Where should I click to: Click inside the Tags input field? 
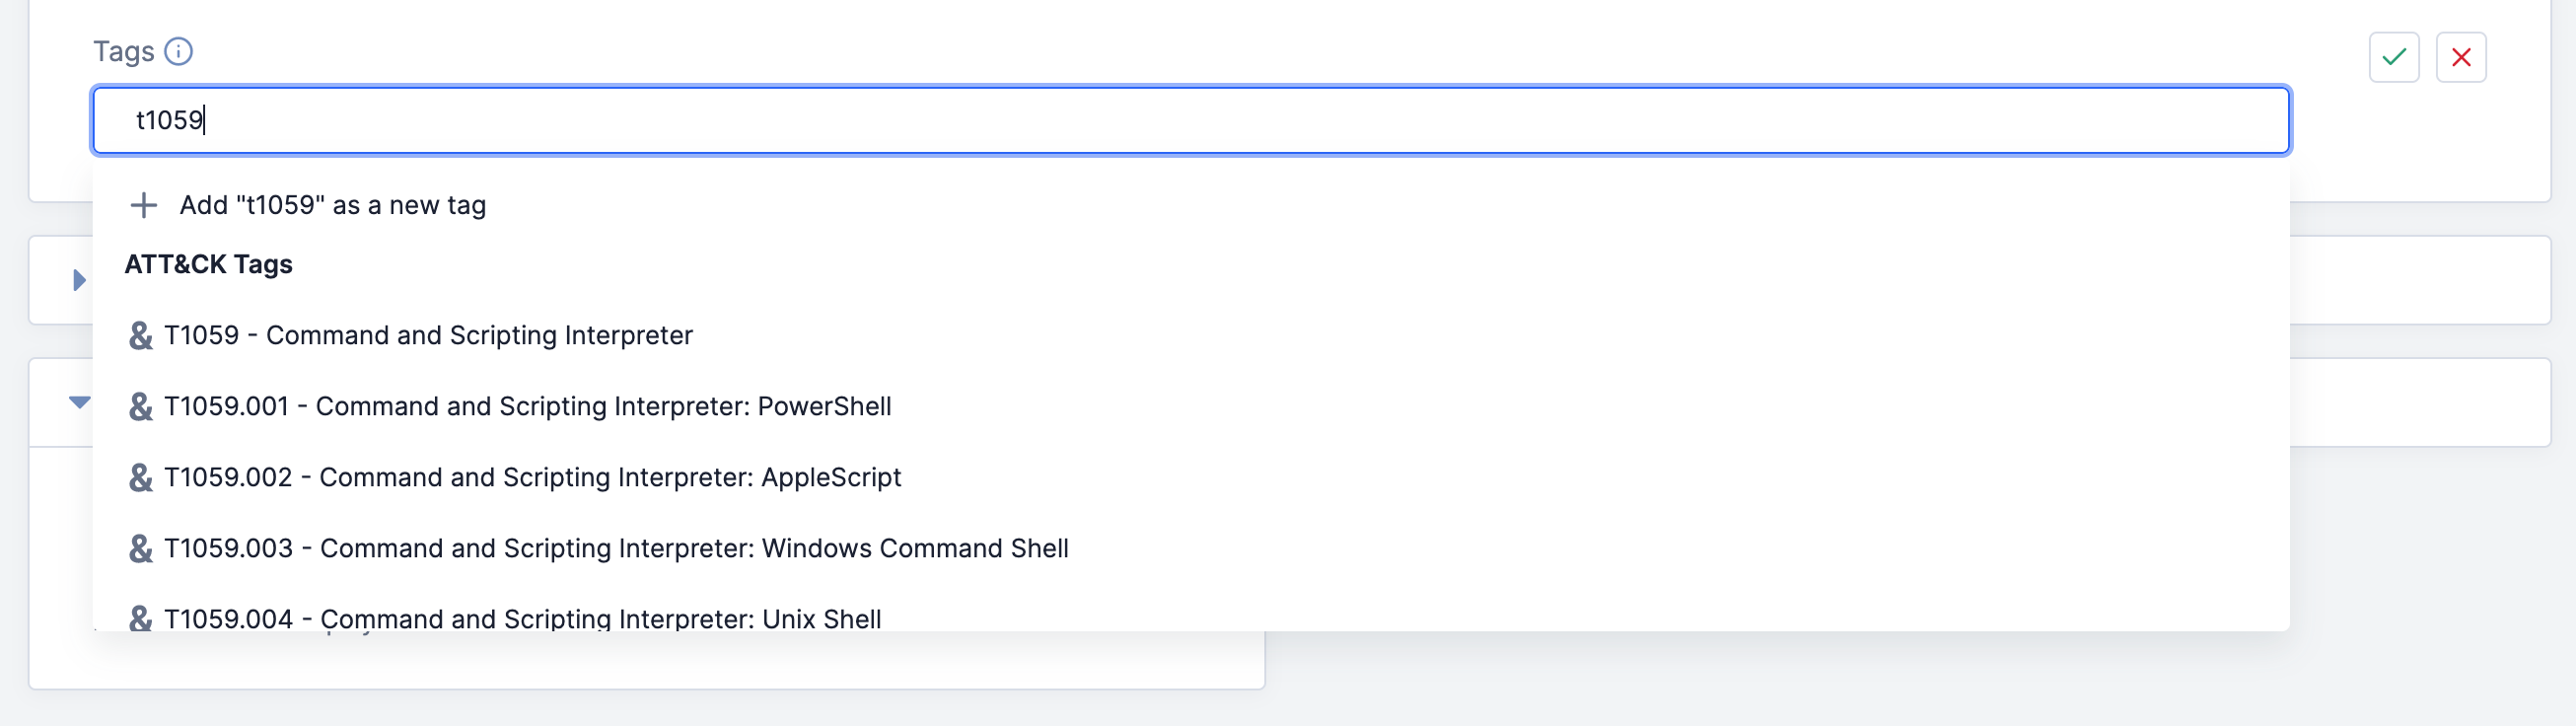click(x=1190, y=120)
